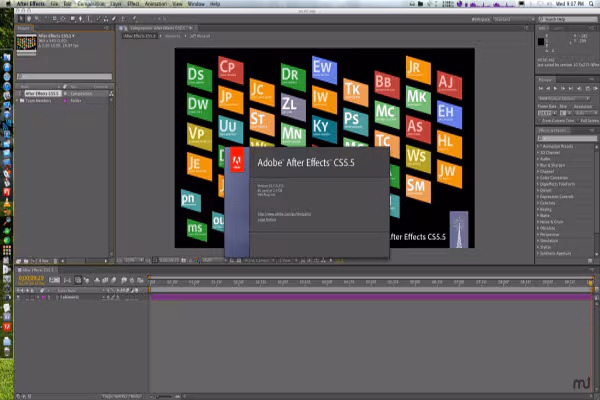Open the Graph Editor in the timeline
This screenshot has height=400, width=600.
tap(140, 280)
